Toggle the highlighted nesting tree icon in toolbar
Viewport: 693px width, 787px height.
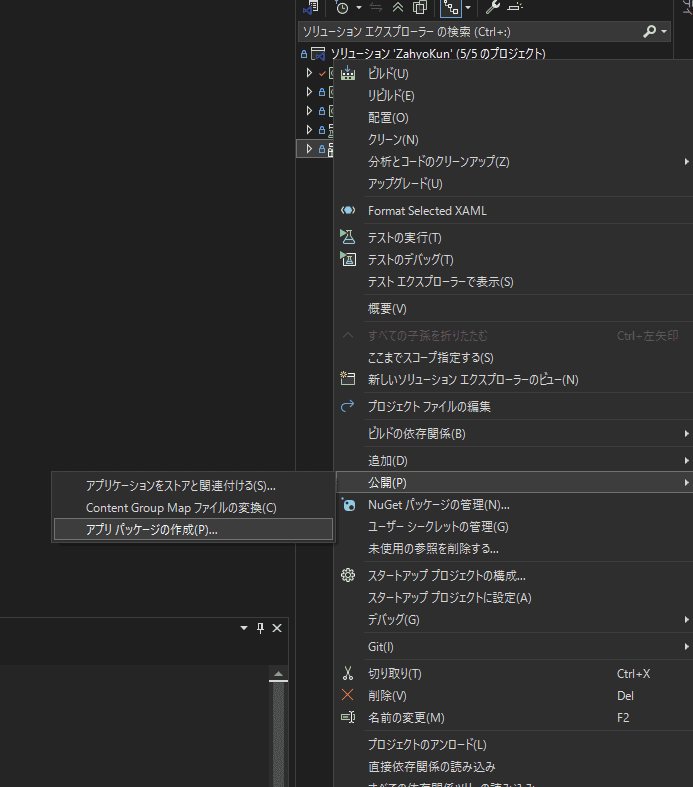[x=451, y=8]
